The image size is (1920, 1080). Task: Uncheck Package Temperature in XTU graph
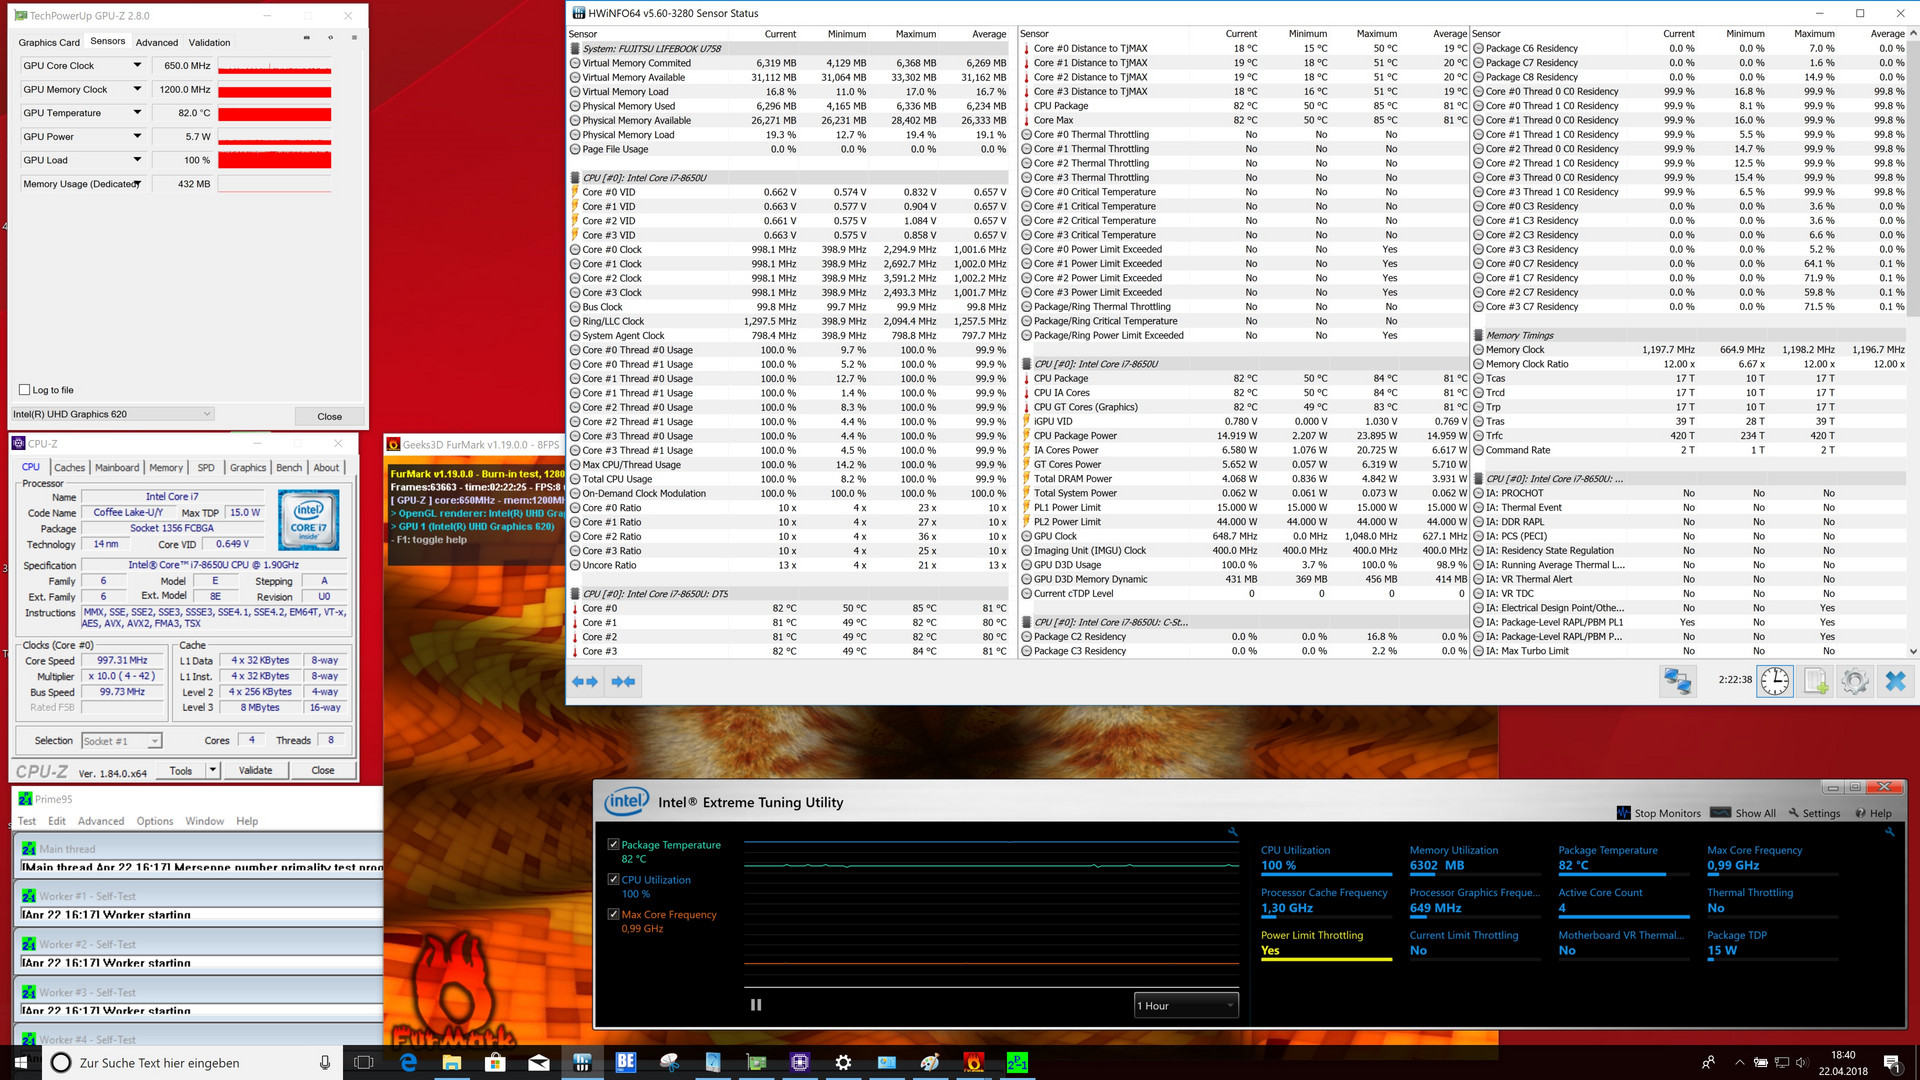pyautogui.click(x=613, y=845)
